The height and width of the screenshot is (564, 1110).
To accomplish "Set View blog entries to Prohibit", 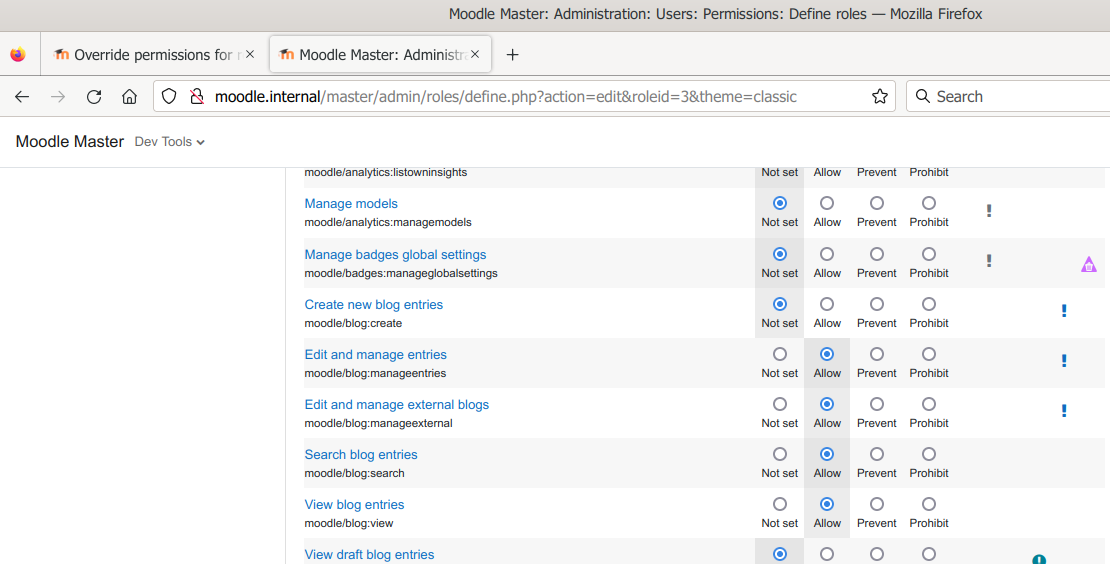I will [x=929, y=505].
